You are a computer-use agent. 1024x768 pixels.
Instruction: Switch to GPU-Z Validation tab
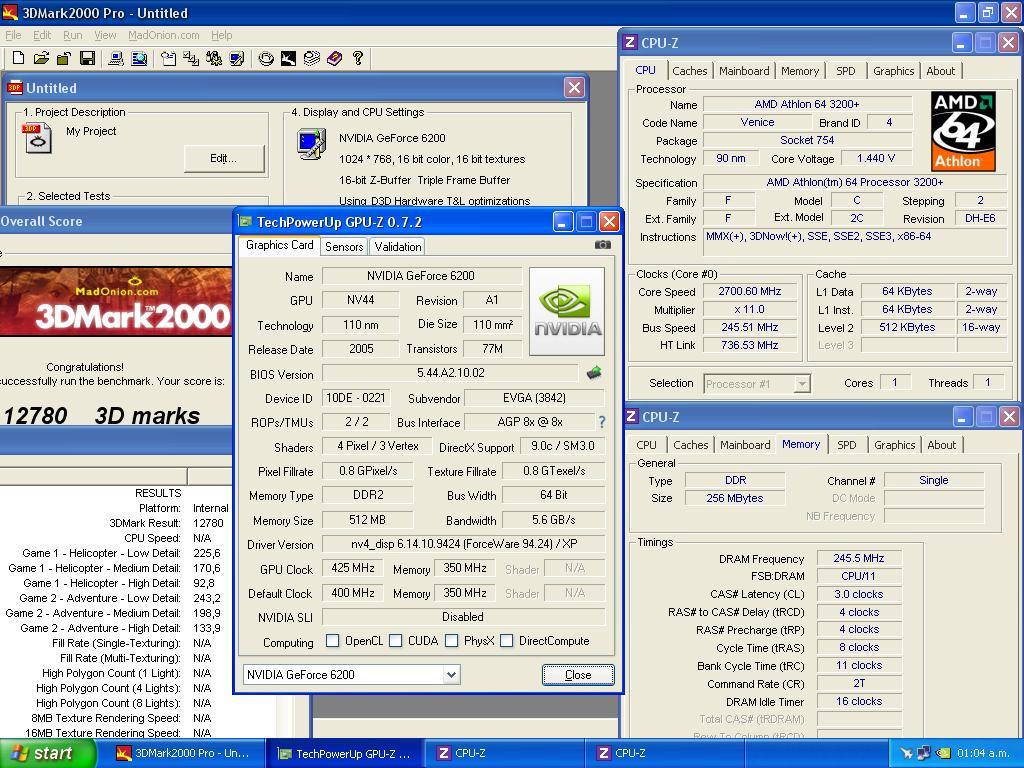pyautogui.click(x=398, y=246)
